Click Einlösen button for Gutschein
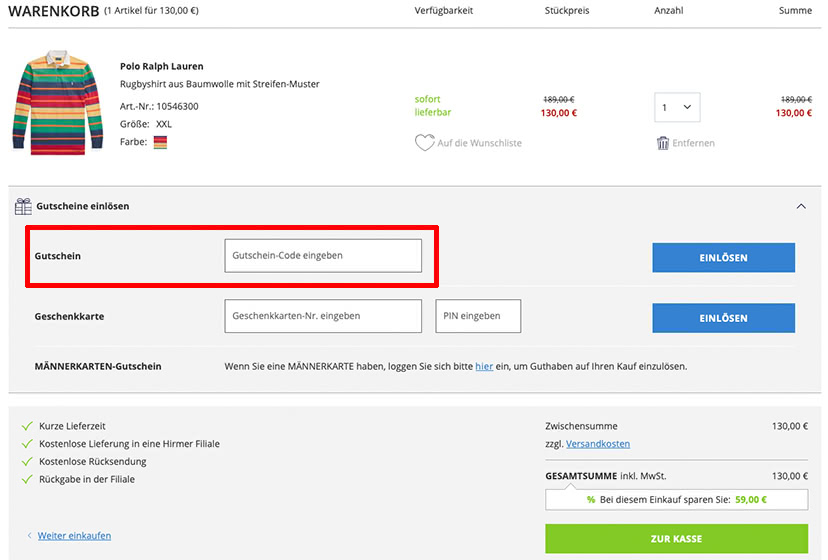This screenshot has width=828, height=560. click(723, 258)
